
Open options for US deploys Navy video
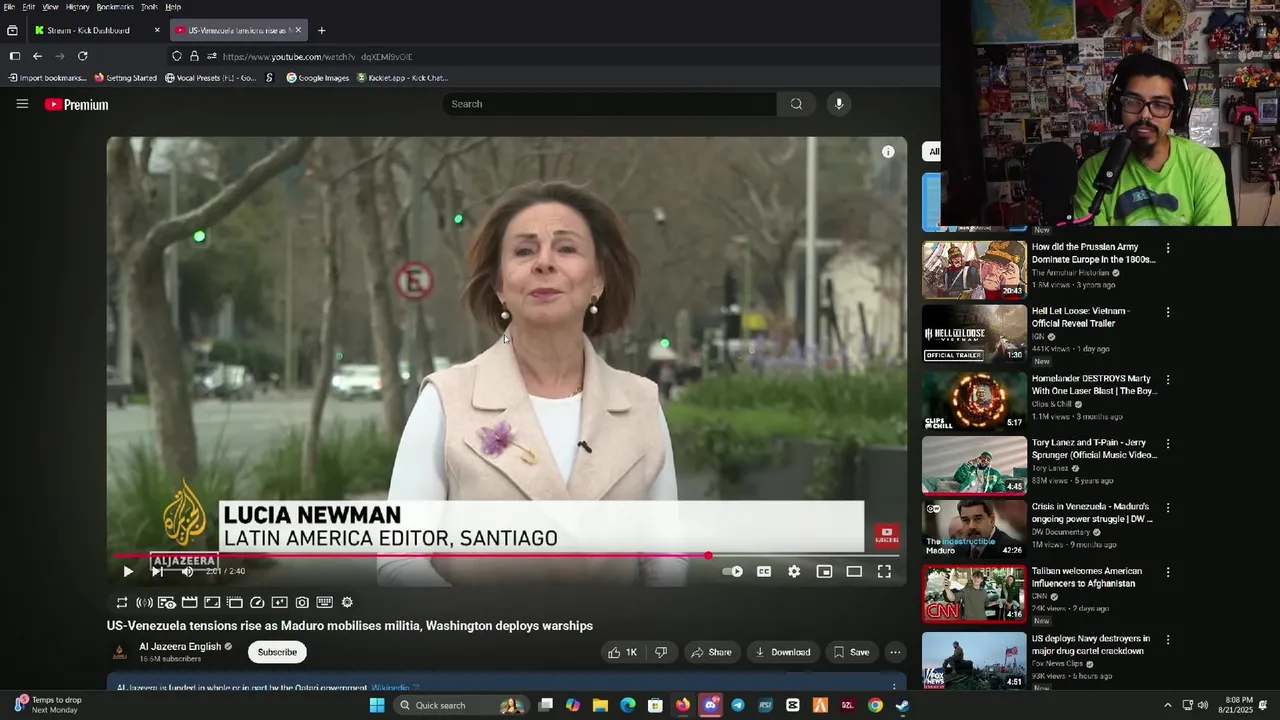[1167, 639]
